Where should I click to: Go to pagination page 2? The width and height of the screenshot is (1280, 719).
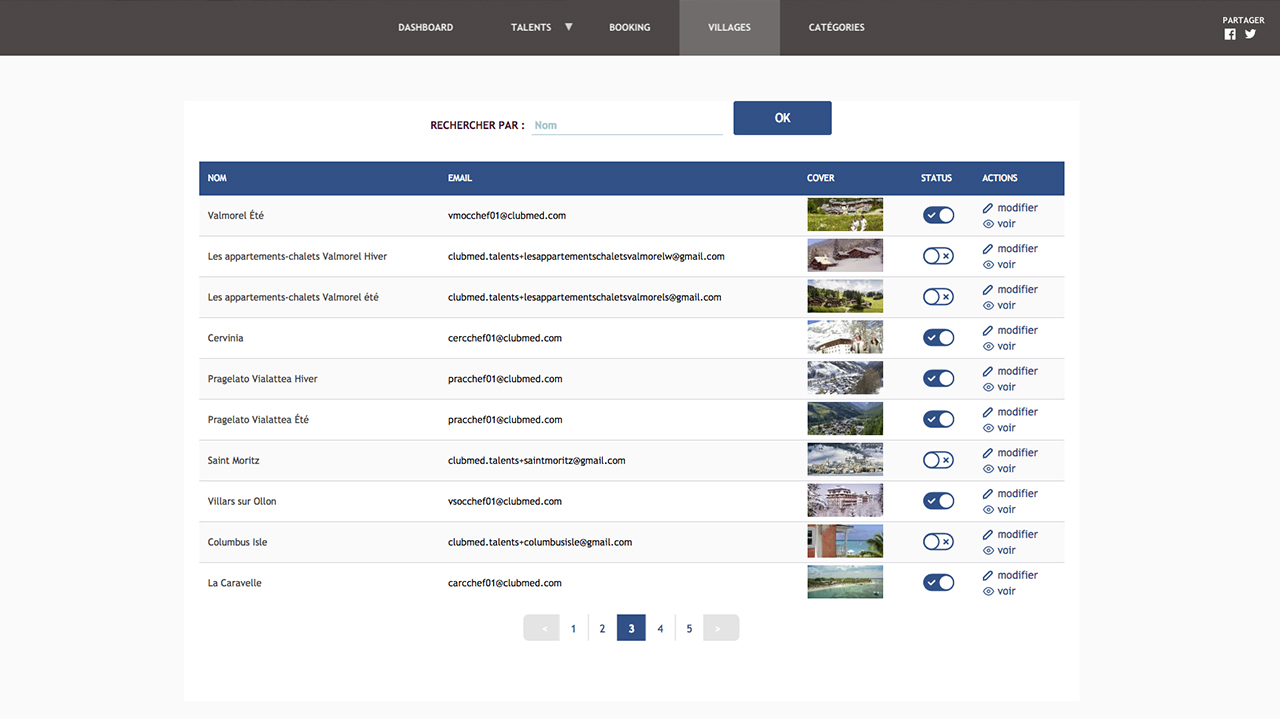pos(602,628)
